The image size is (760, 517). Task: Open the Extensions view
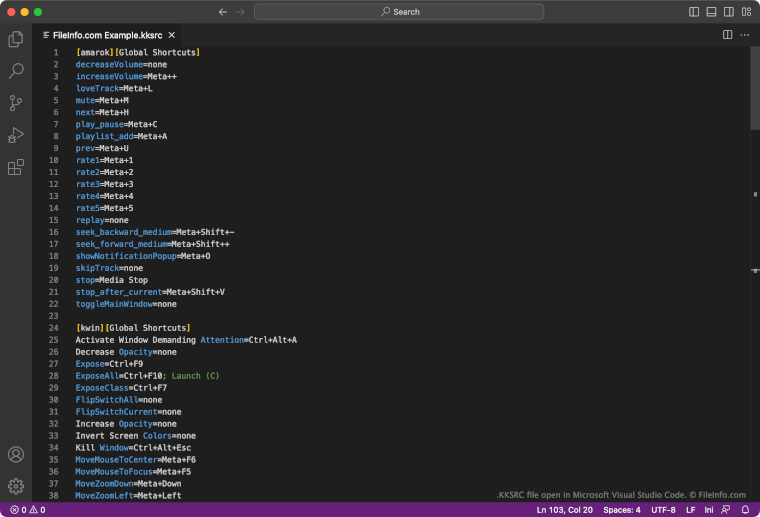(x=16, y=167)
